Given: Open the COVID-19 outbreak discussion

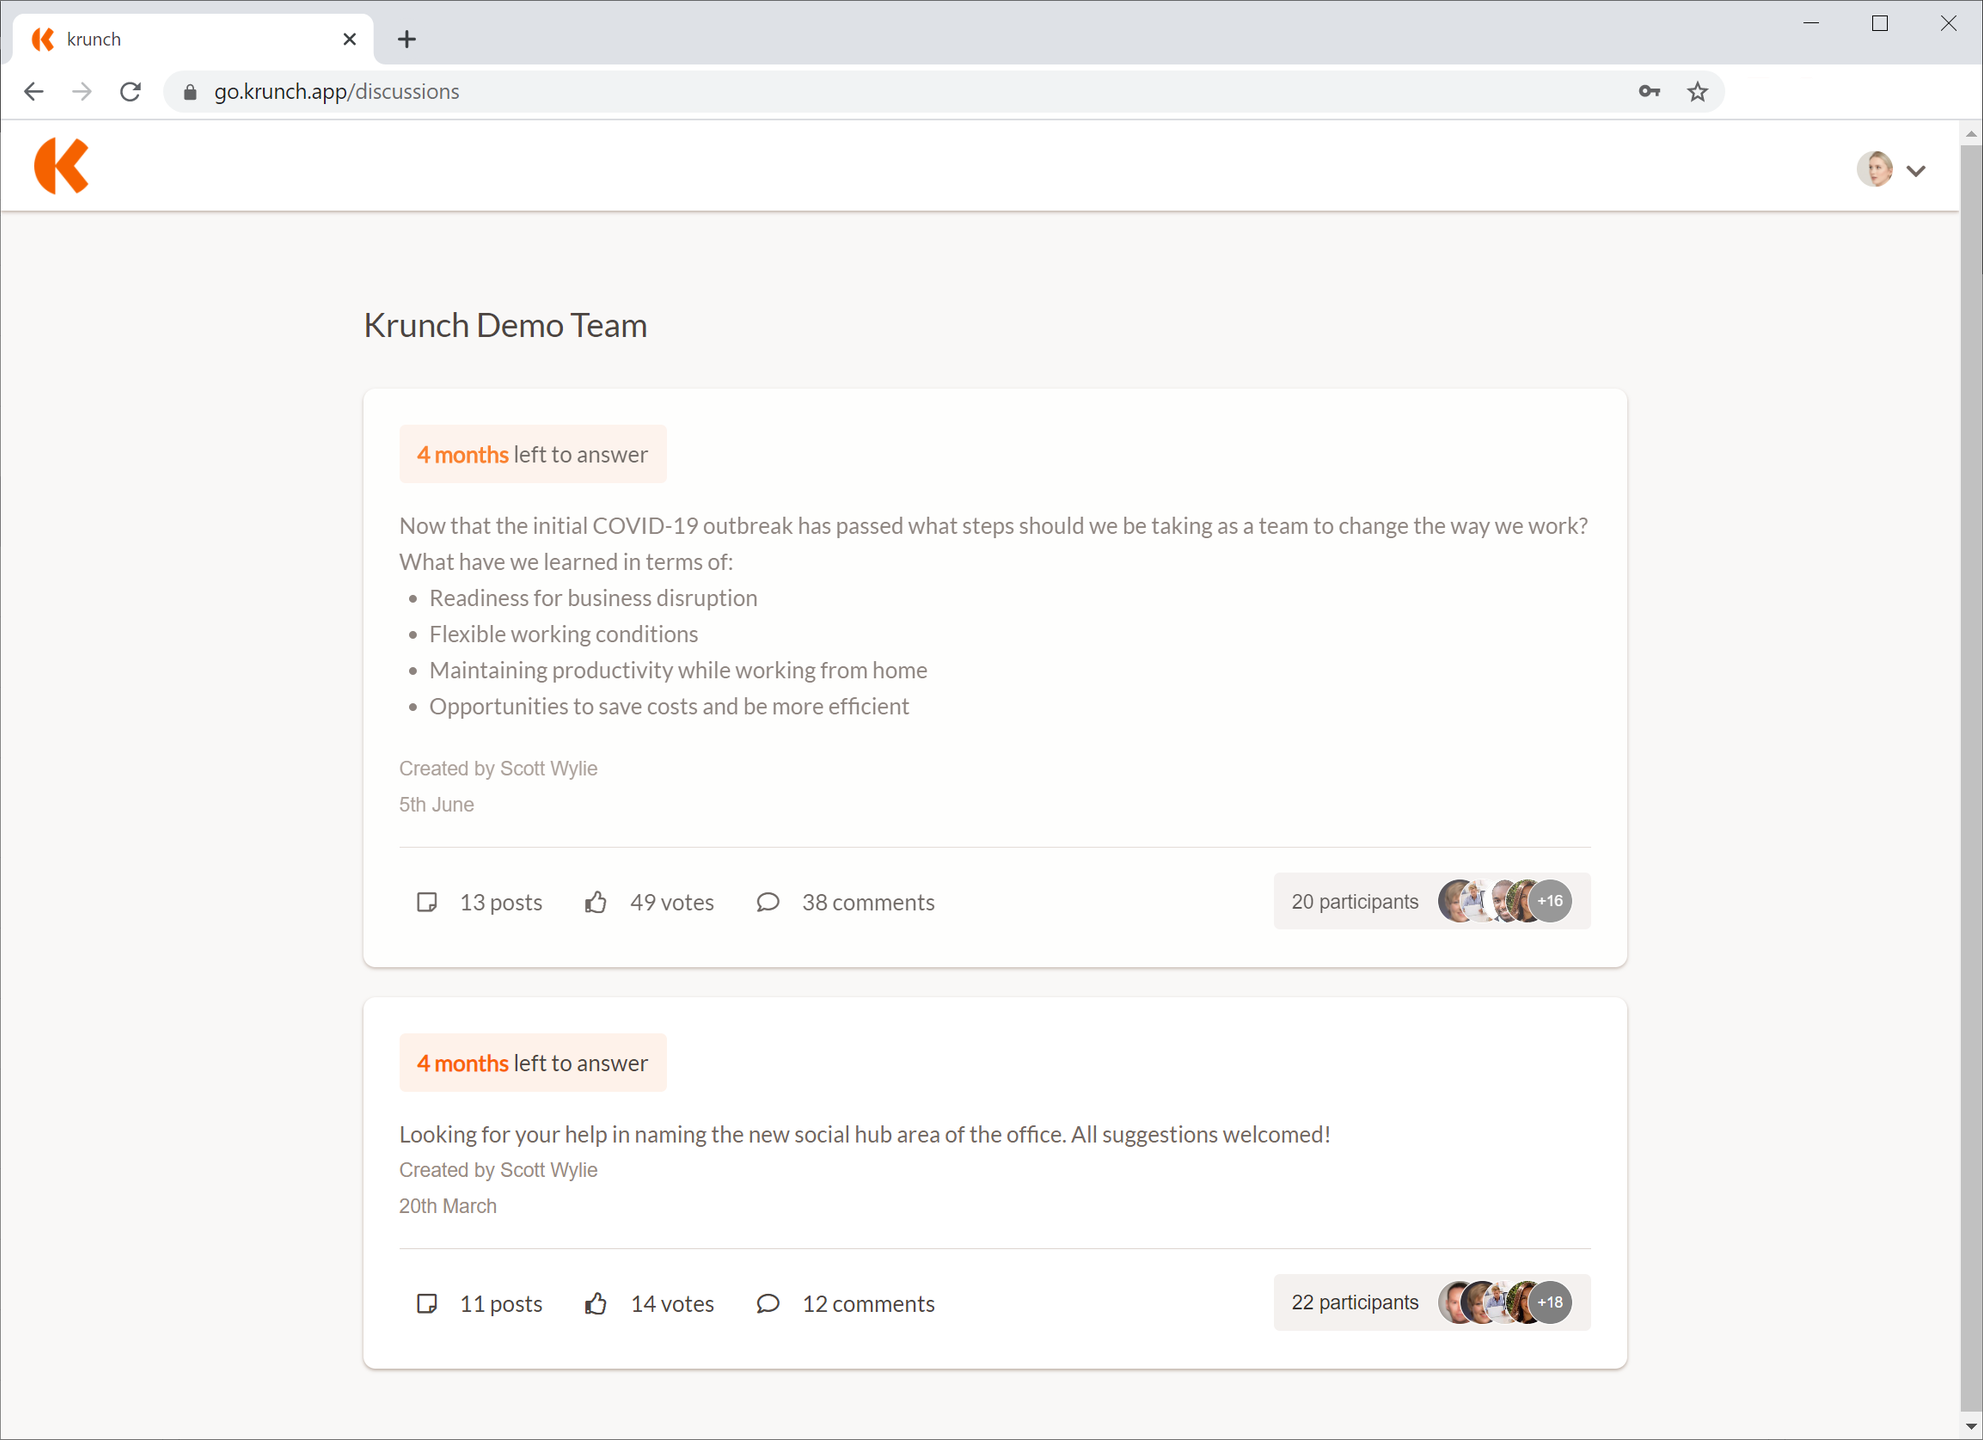Looking at the screenshot, I should 992,526.
